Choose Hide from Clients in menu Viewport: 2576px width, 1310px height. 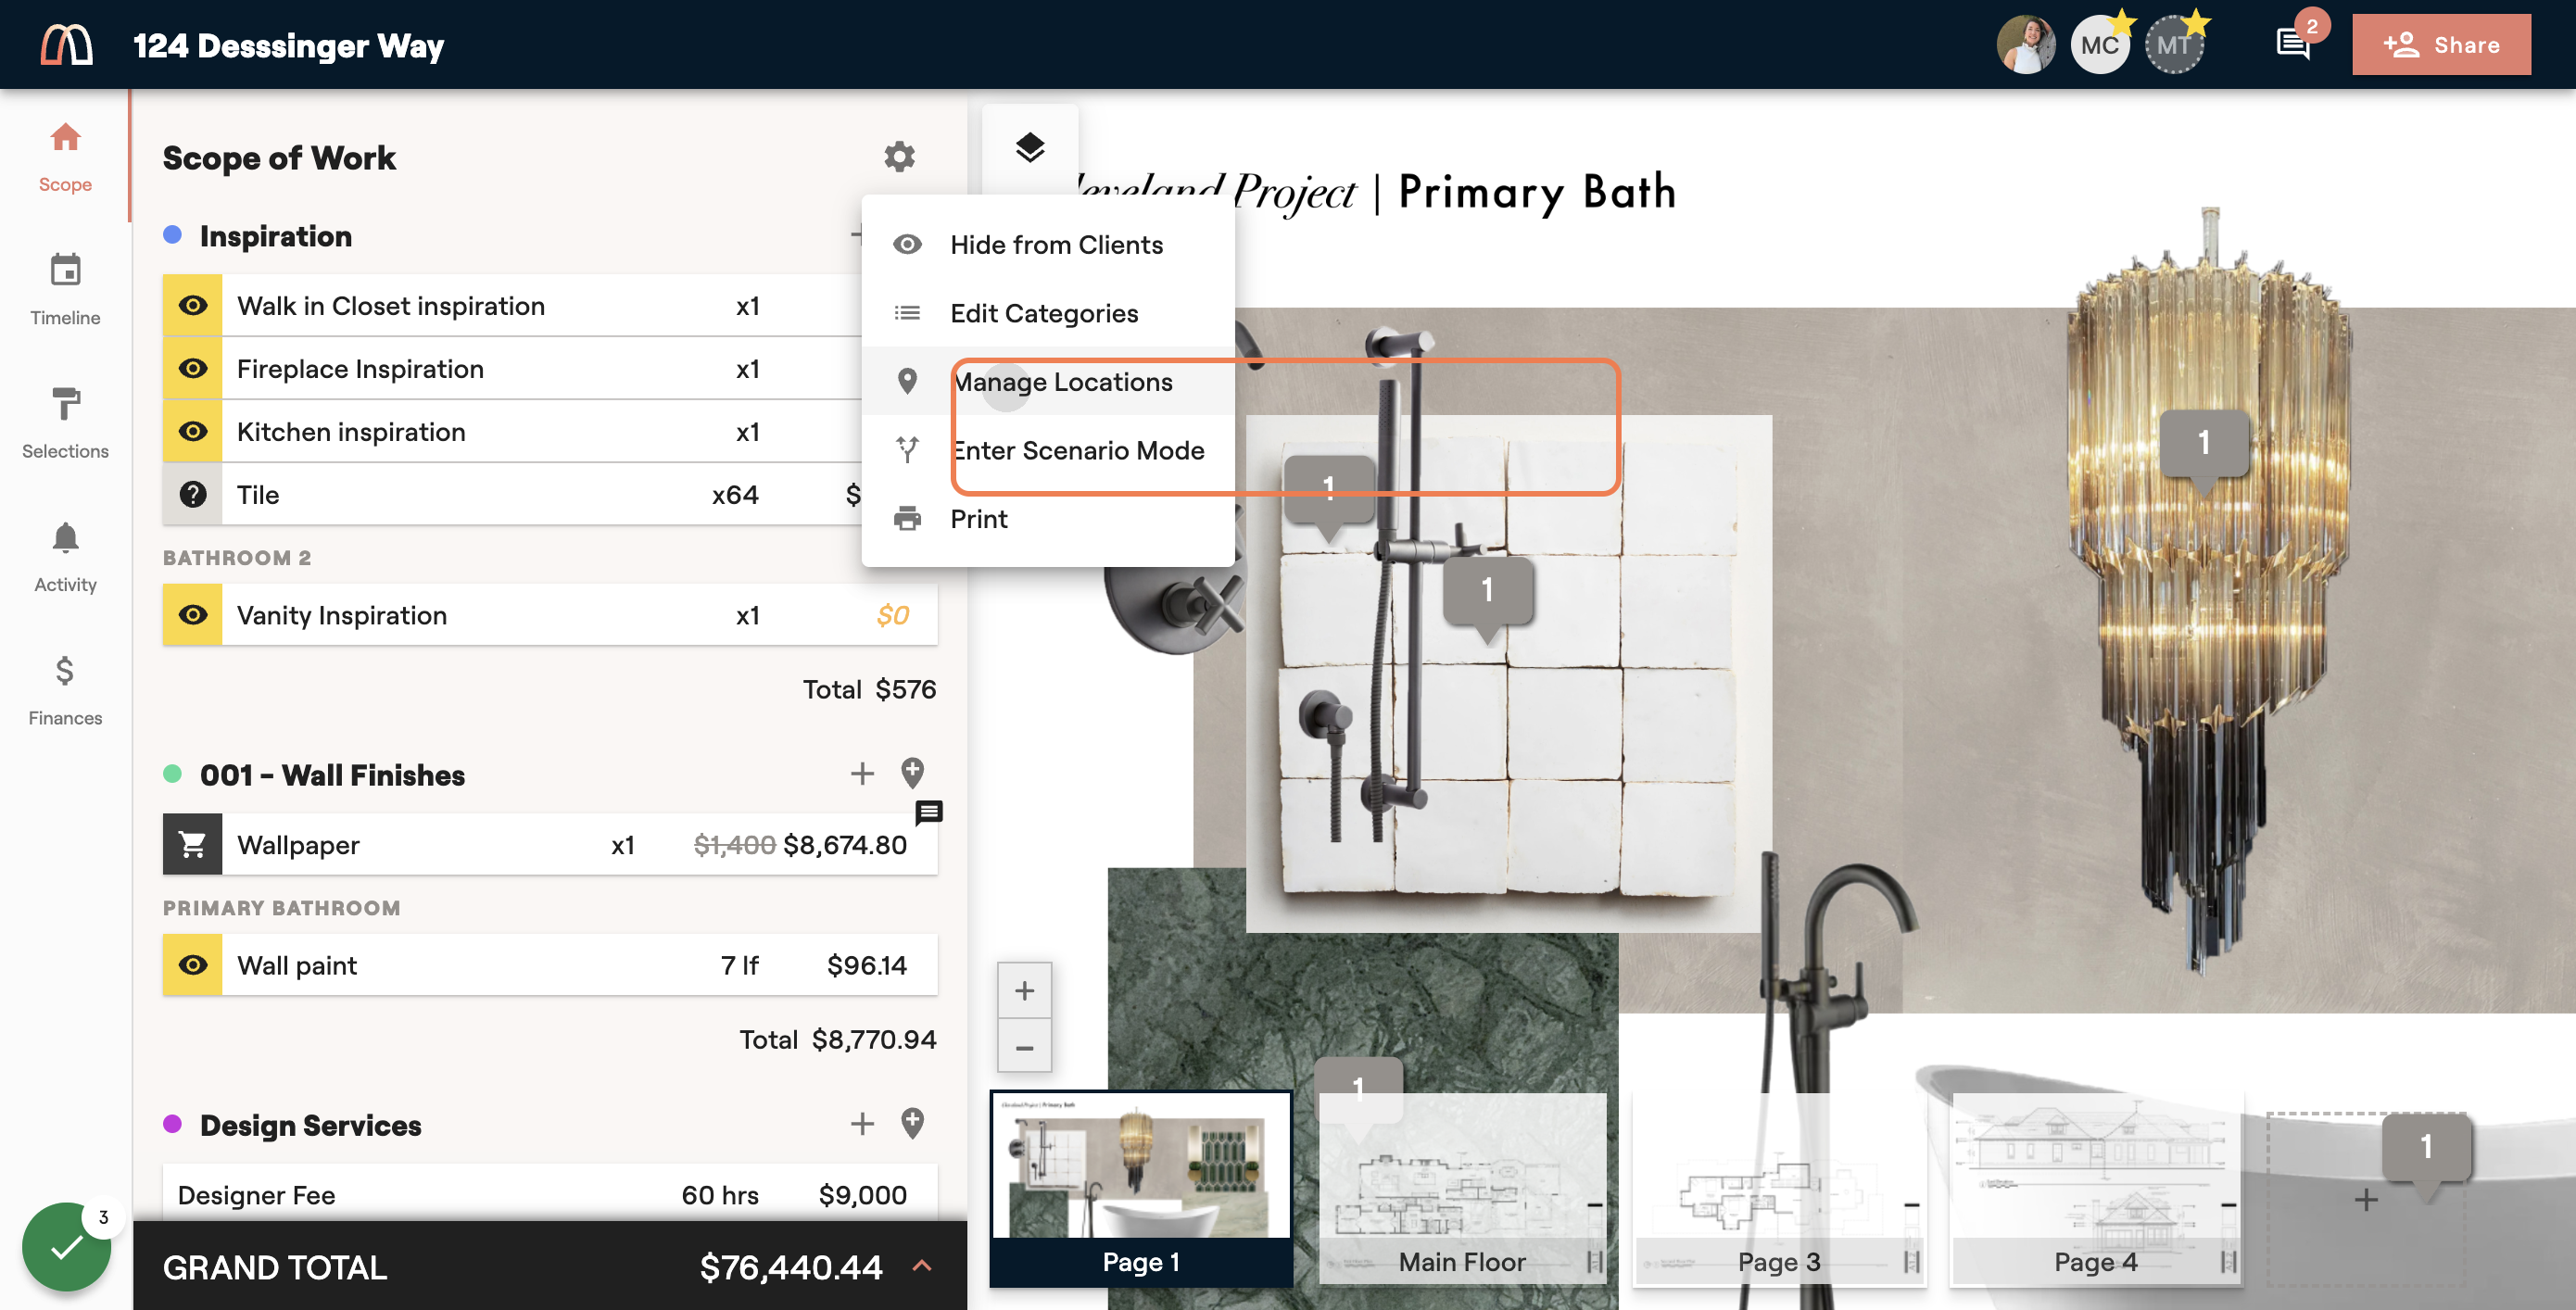[1048, 245]
